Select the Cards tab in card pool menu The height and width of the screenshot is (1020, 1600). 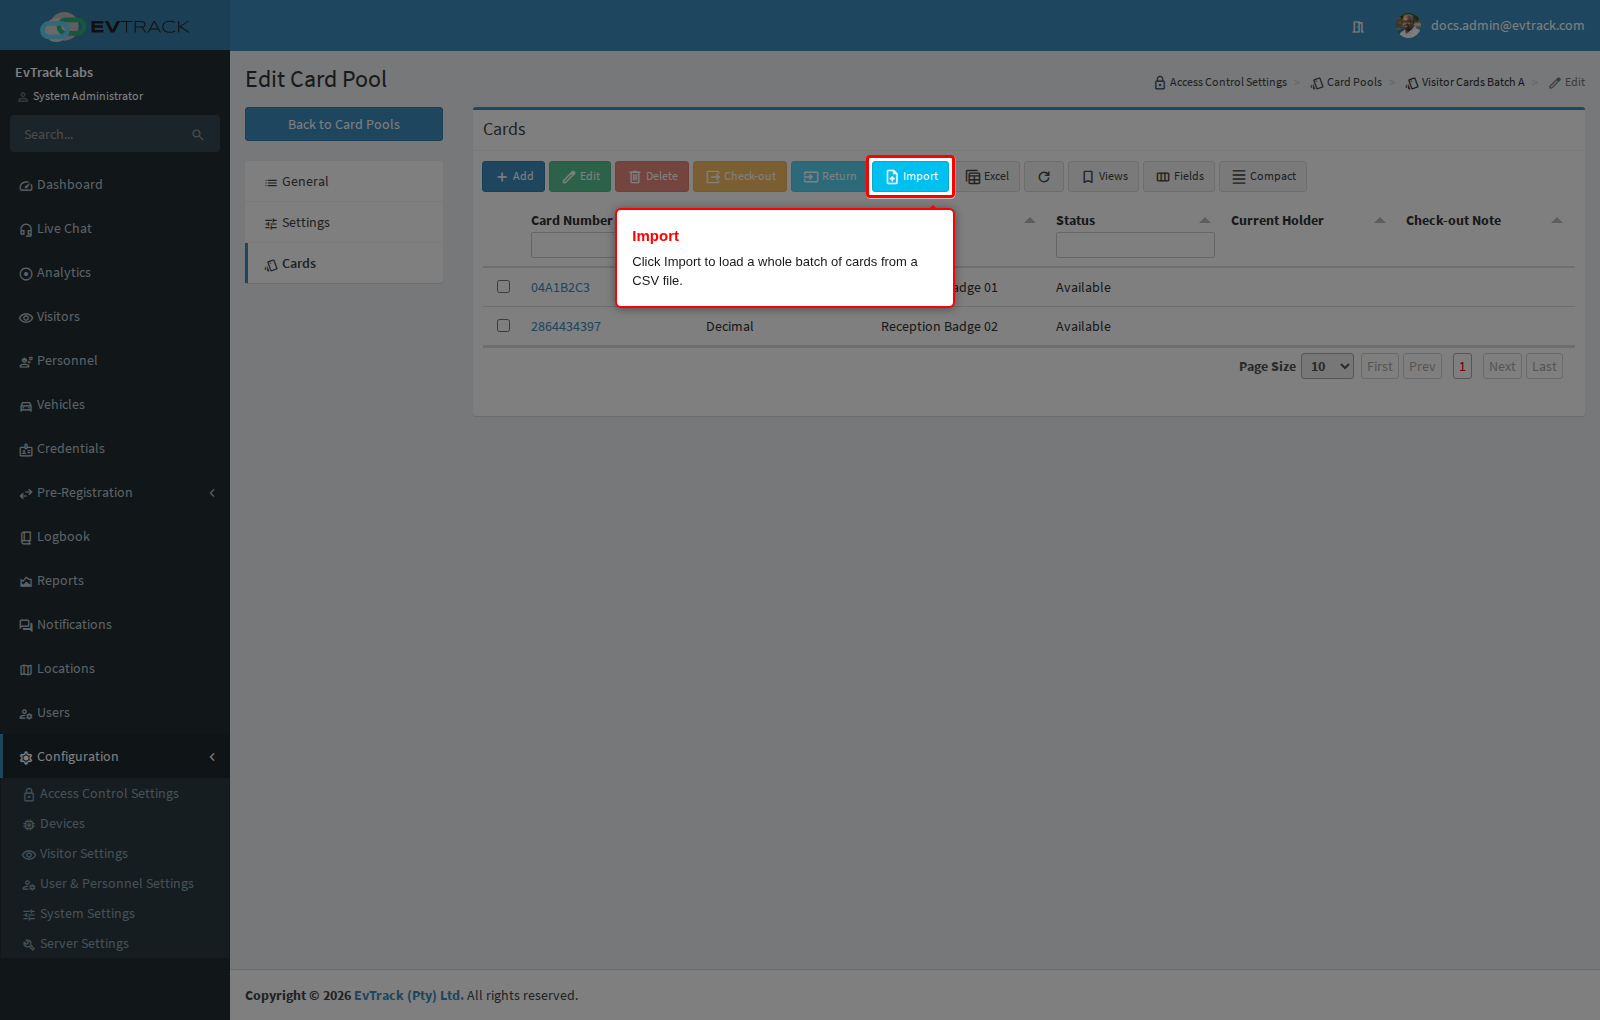(344, 264)
